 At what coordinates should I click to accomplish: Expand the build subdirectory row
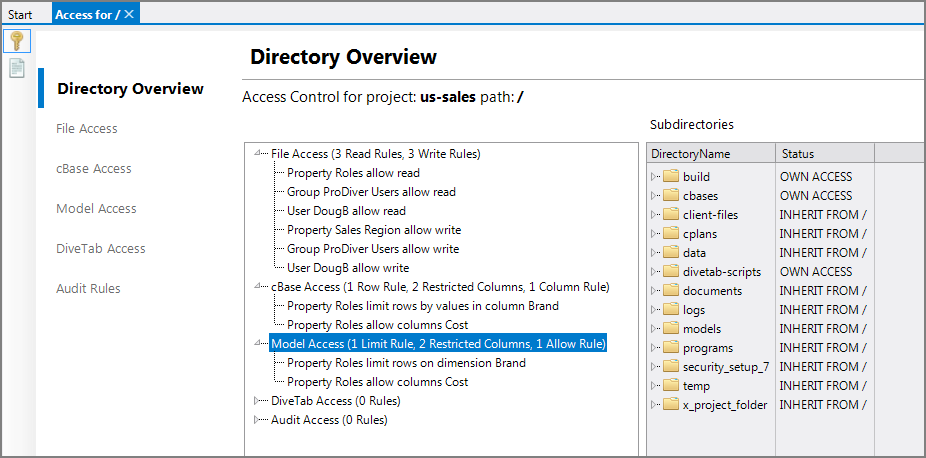pos(654,176)
